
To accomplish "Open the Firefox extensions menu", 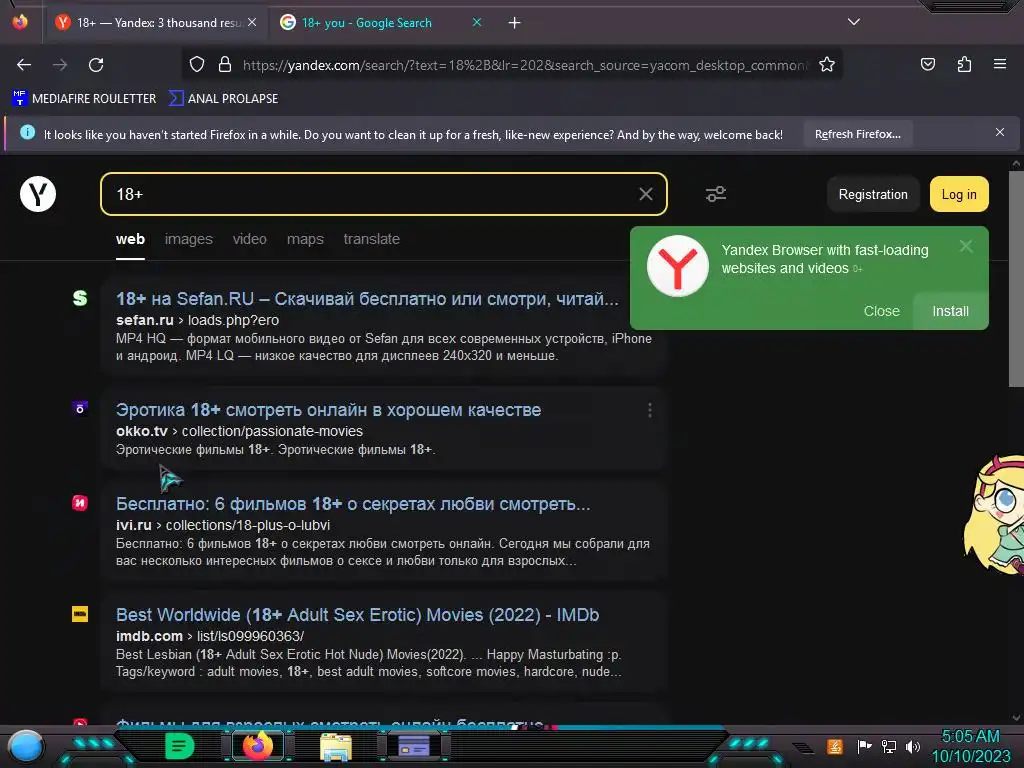I will [x=964, y=64].
